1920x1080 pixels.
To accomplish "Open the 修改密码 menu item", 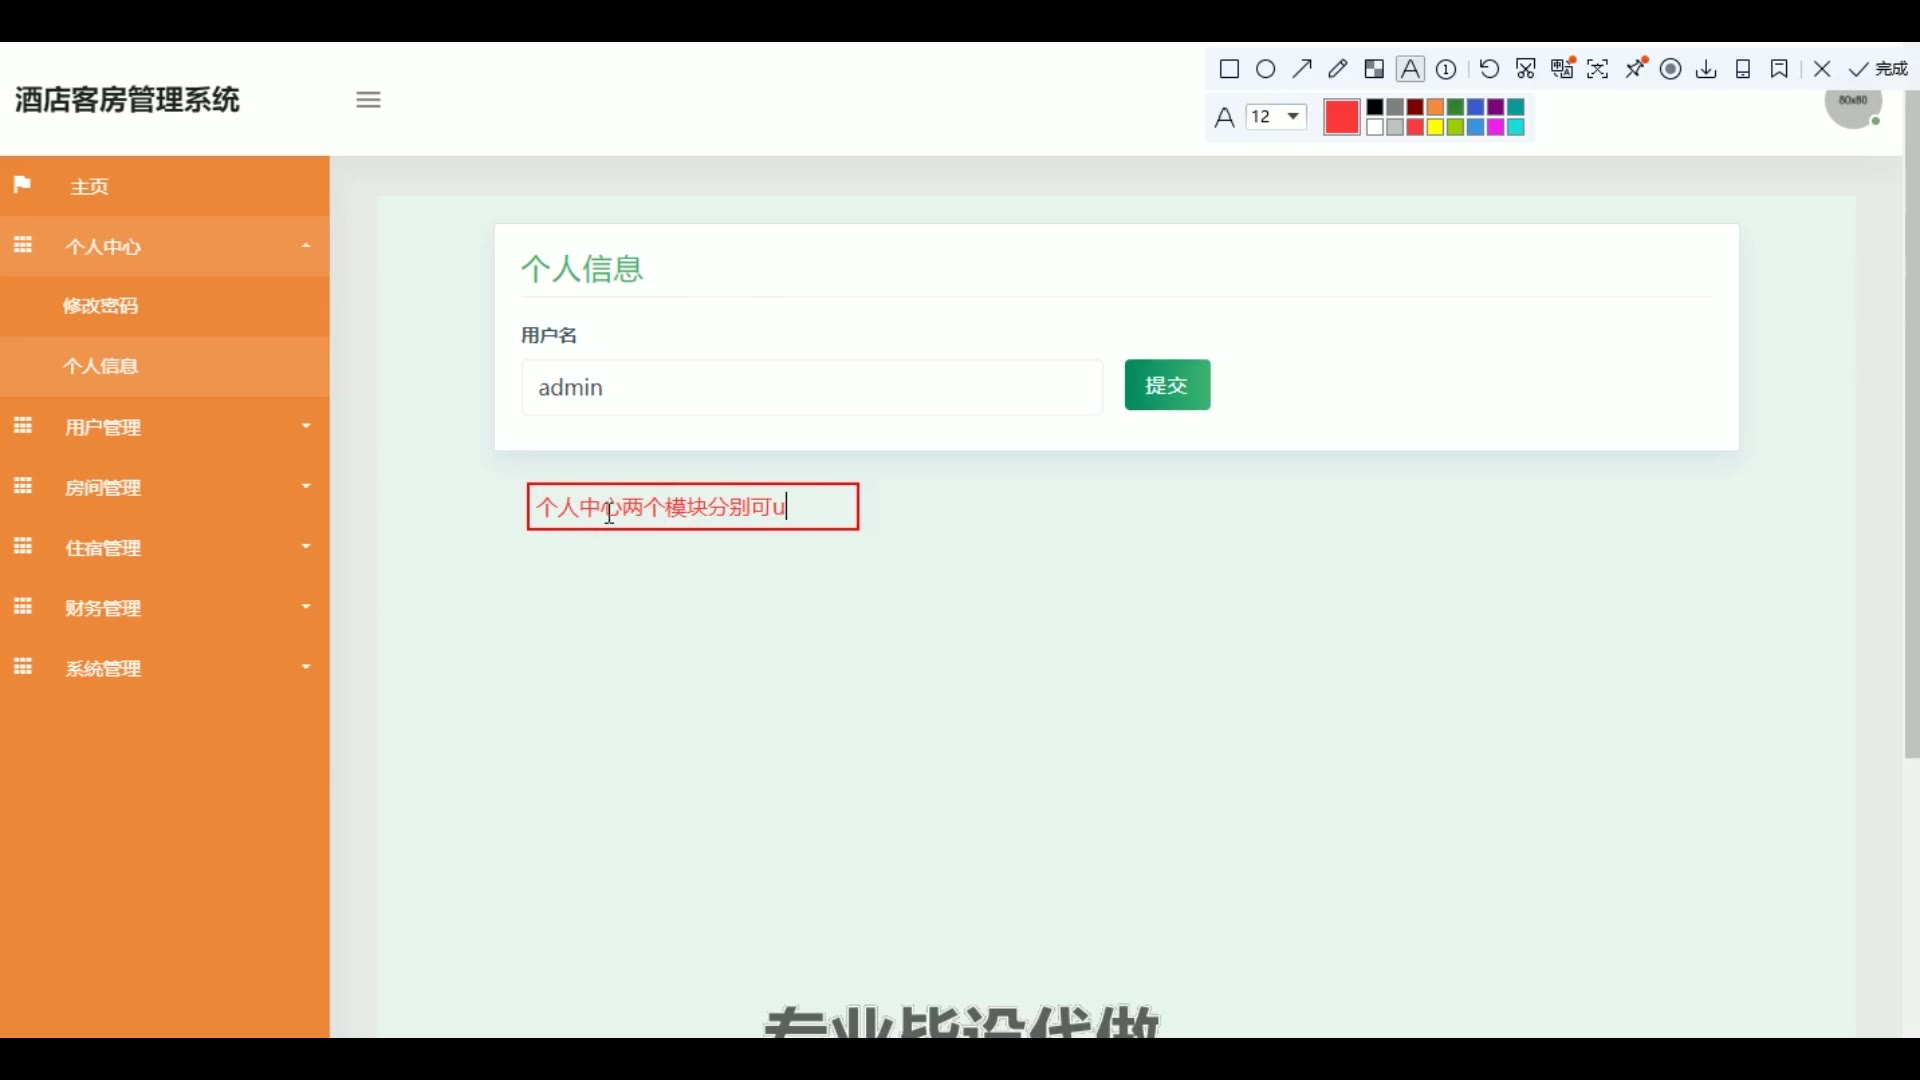I will (x=100, y=306).
